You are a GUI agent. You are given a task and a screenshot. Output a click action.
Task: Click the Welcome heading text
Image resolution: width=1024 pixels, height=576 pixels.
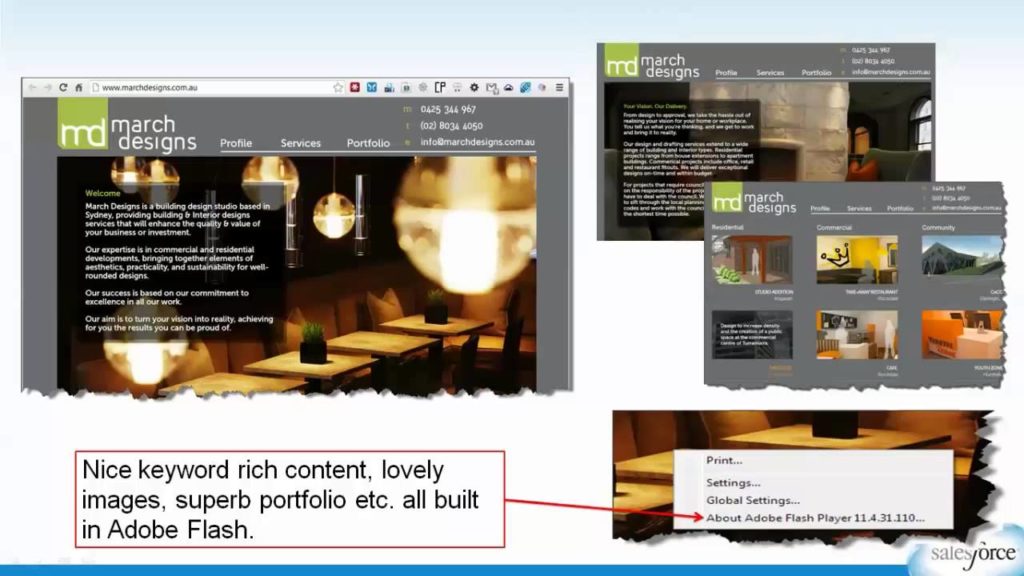[103, 193]
